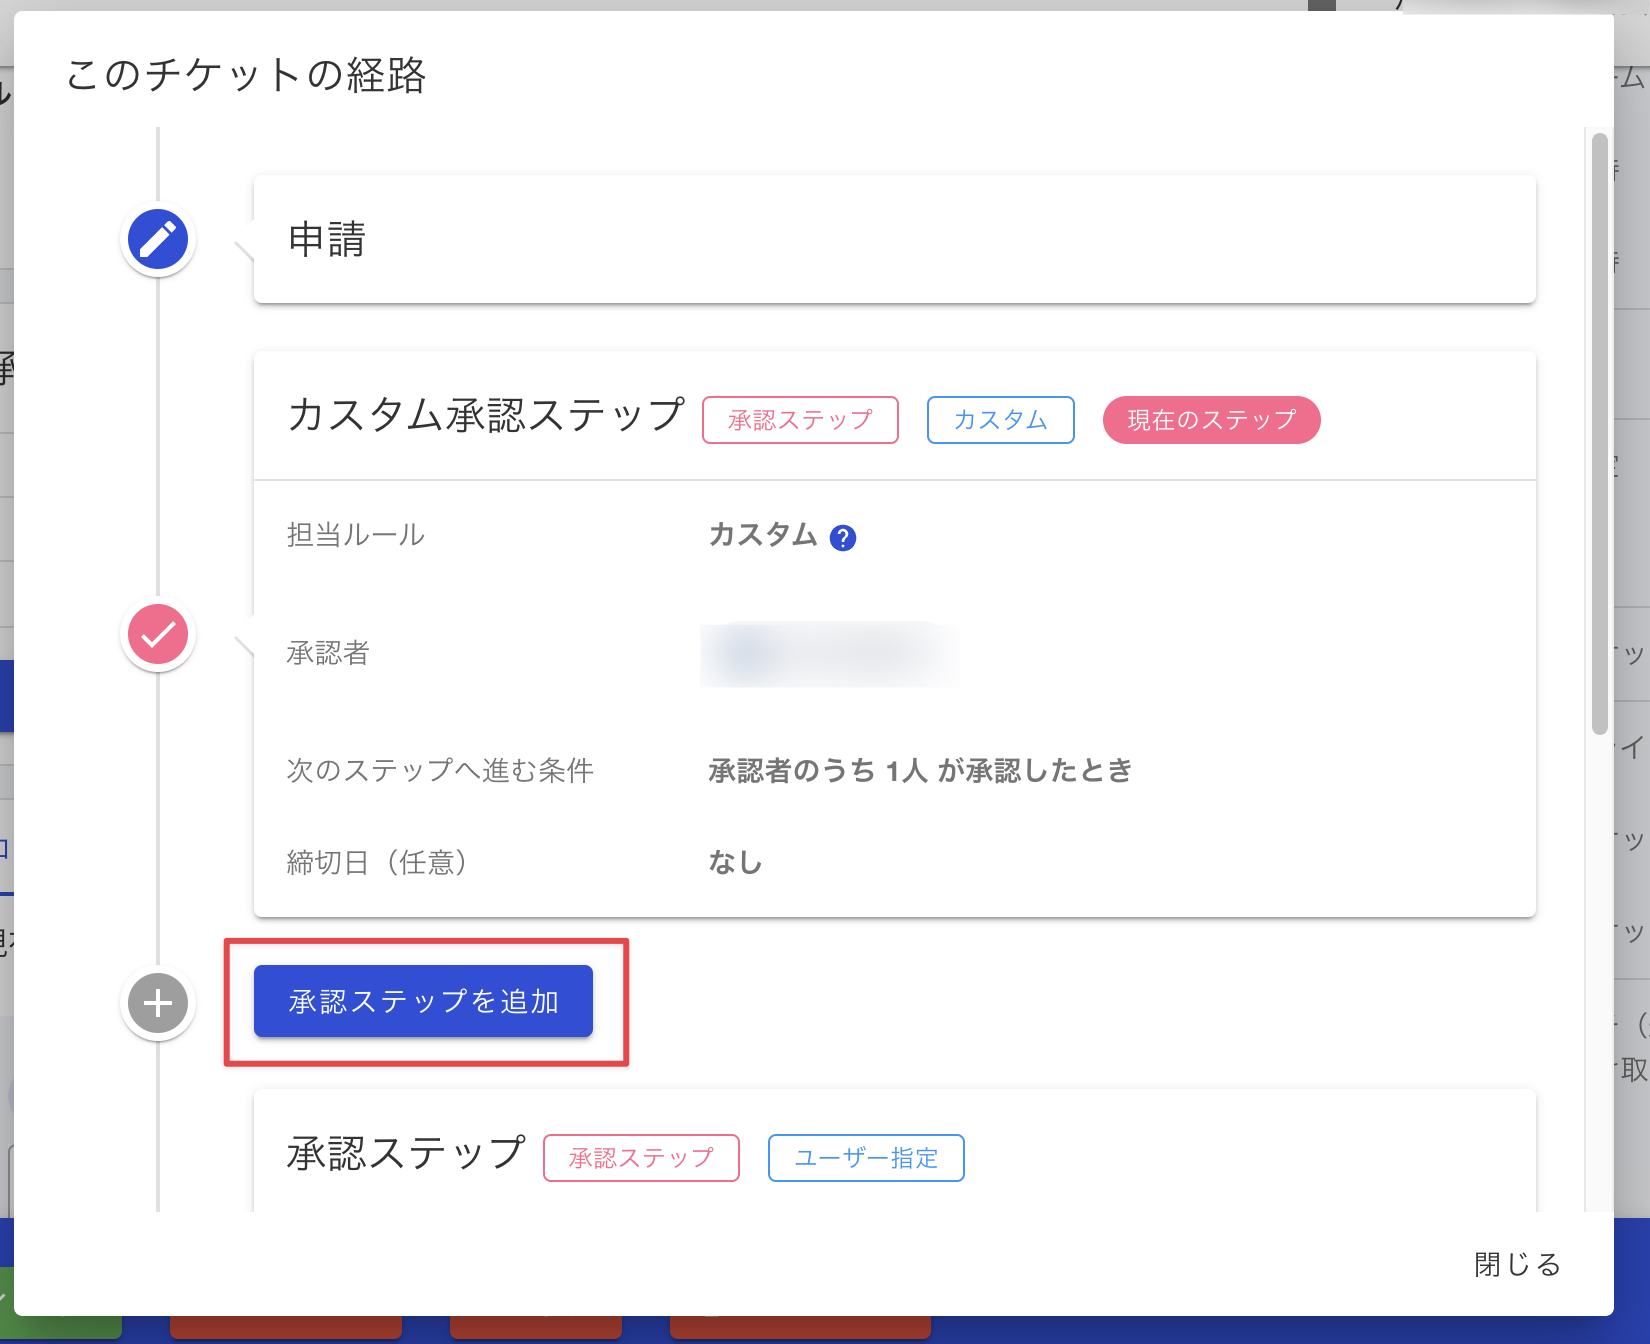Click the カスタム承認ステップ heading

486,415
